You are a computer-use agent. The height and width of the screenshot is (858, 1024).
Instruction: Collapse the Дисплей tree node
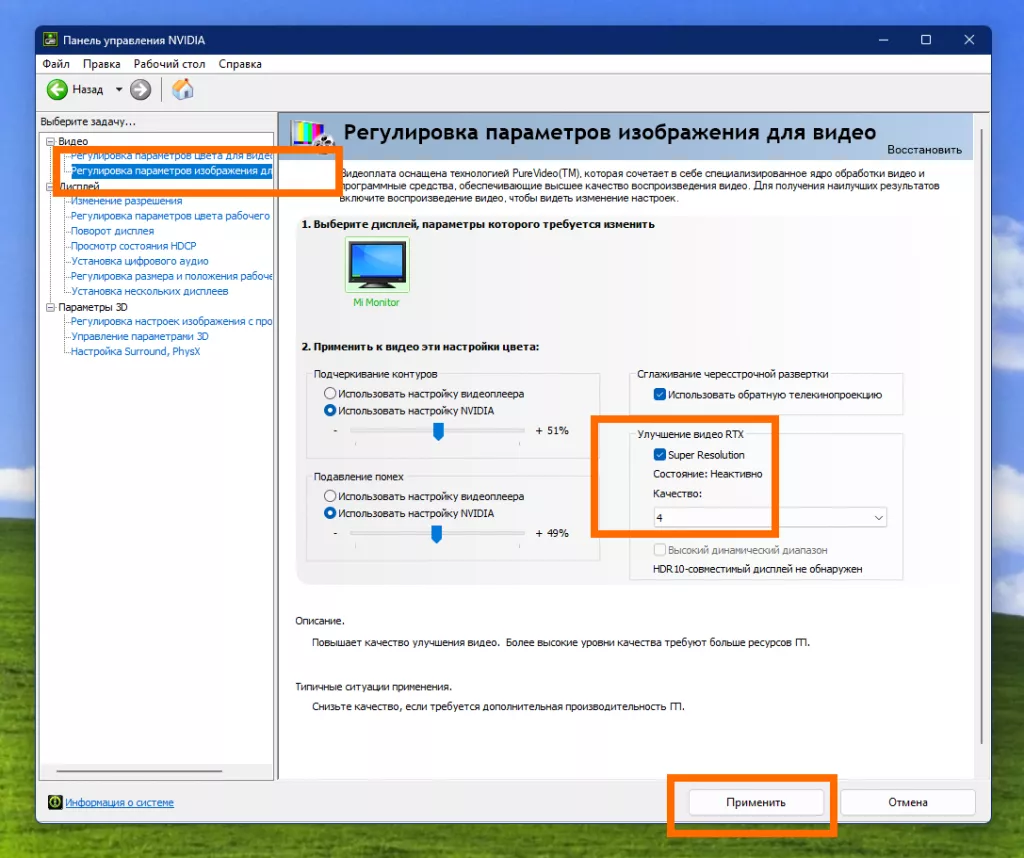[x=50, y=186]
